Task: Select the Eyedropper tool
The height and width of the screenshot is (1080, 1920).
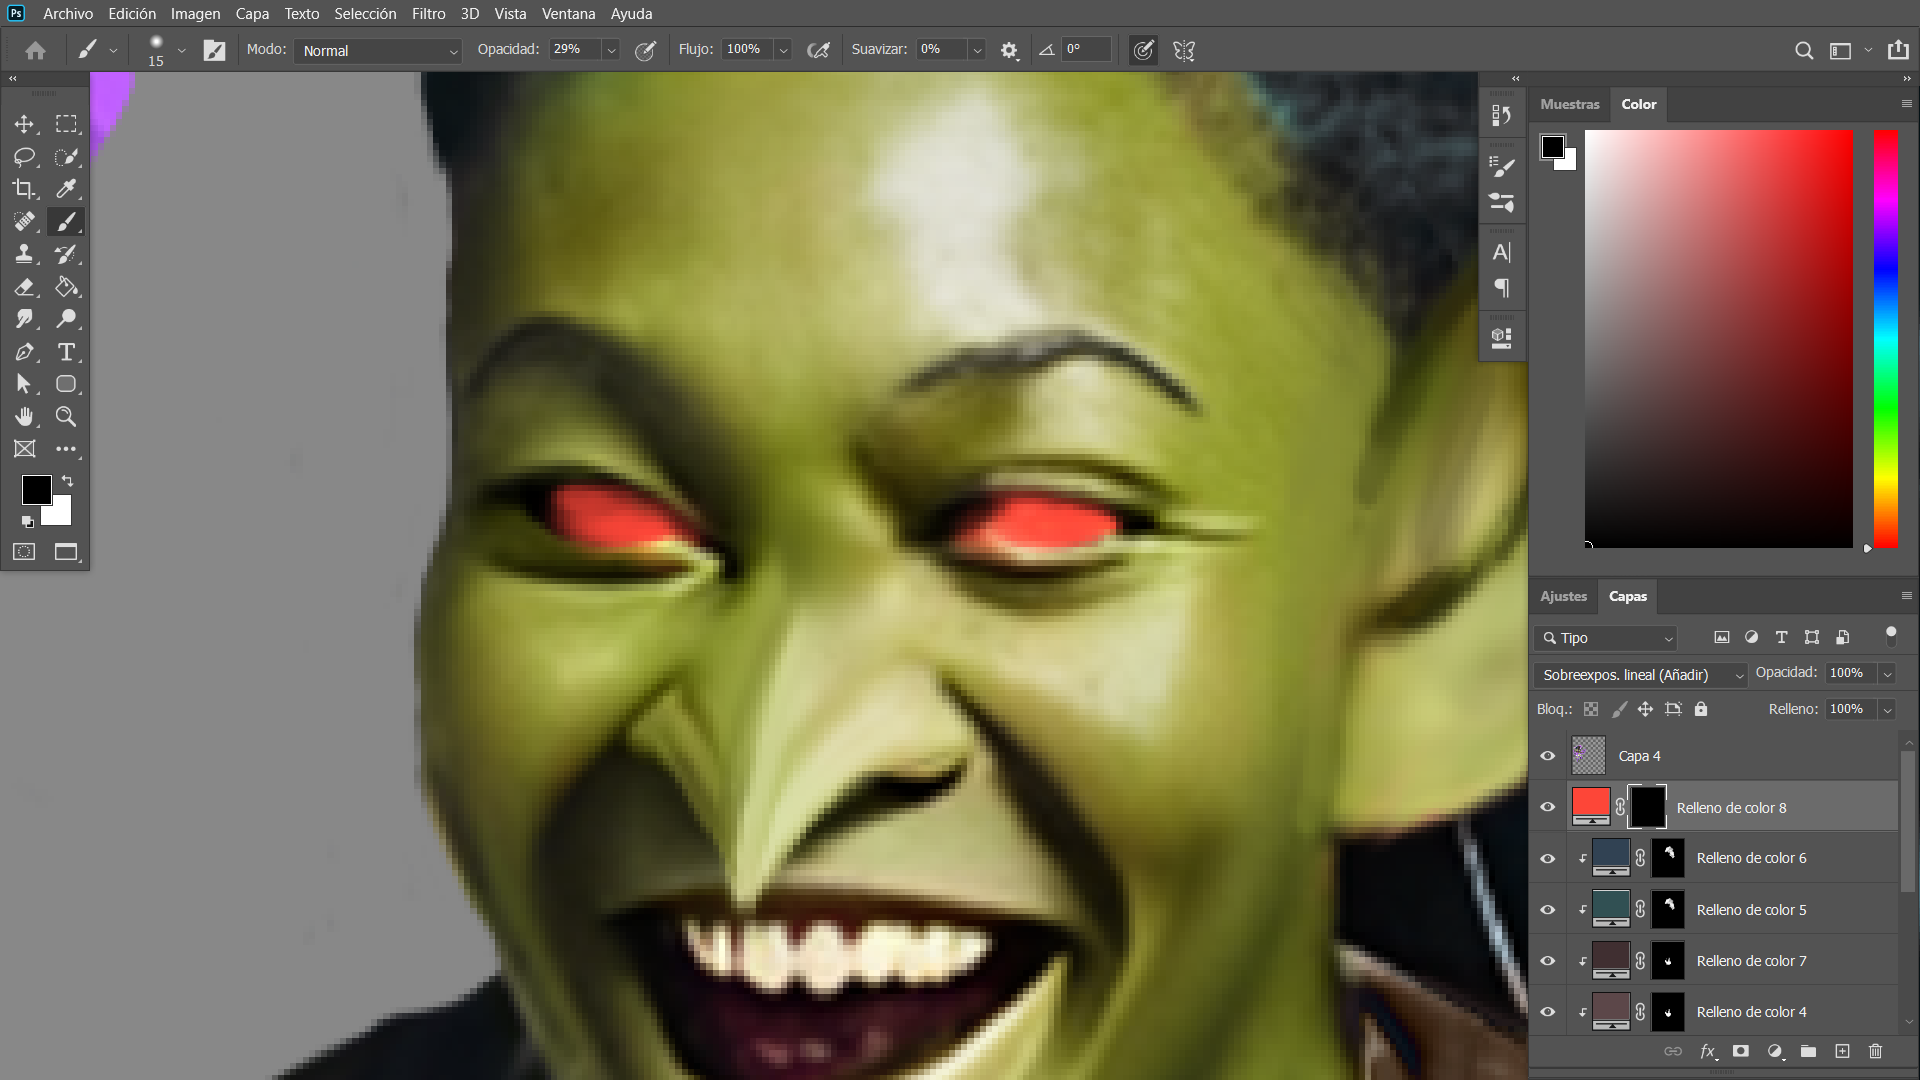Action: [66, 189]
